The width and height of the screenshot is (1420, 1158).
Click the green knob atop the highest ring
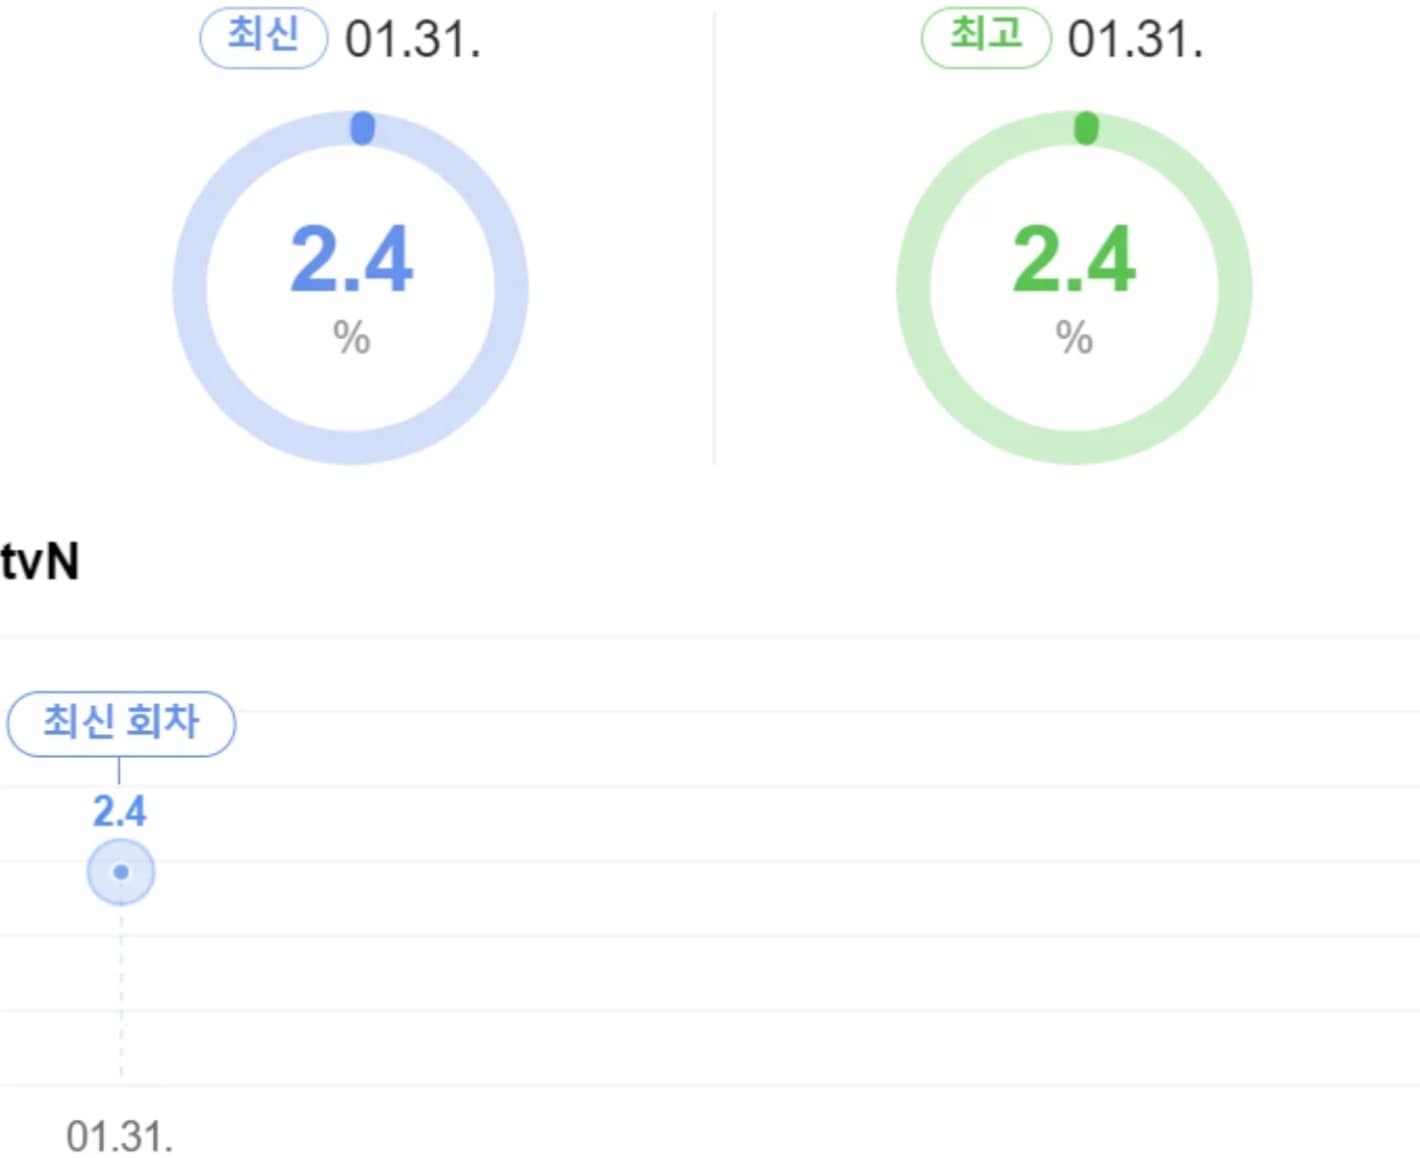pyautogui.click(x=1086, y=128)
